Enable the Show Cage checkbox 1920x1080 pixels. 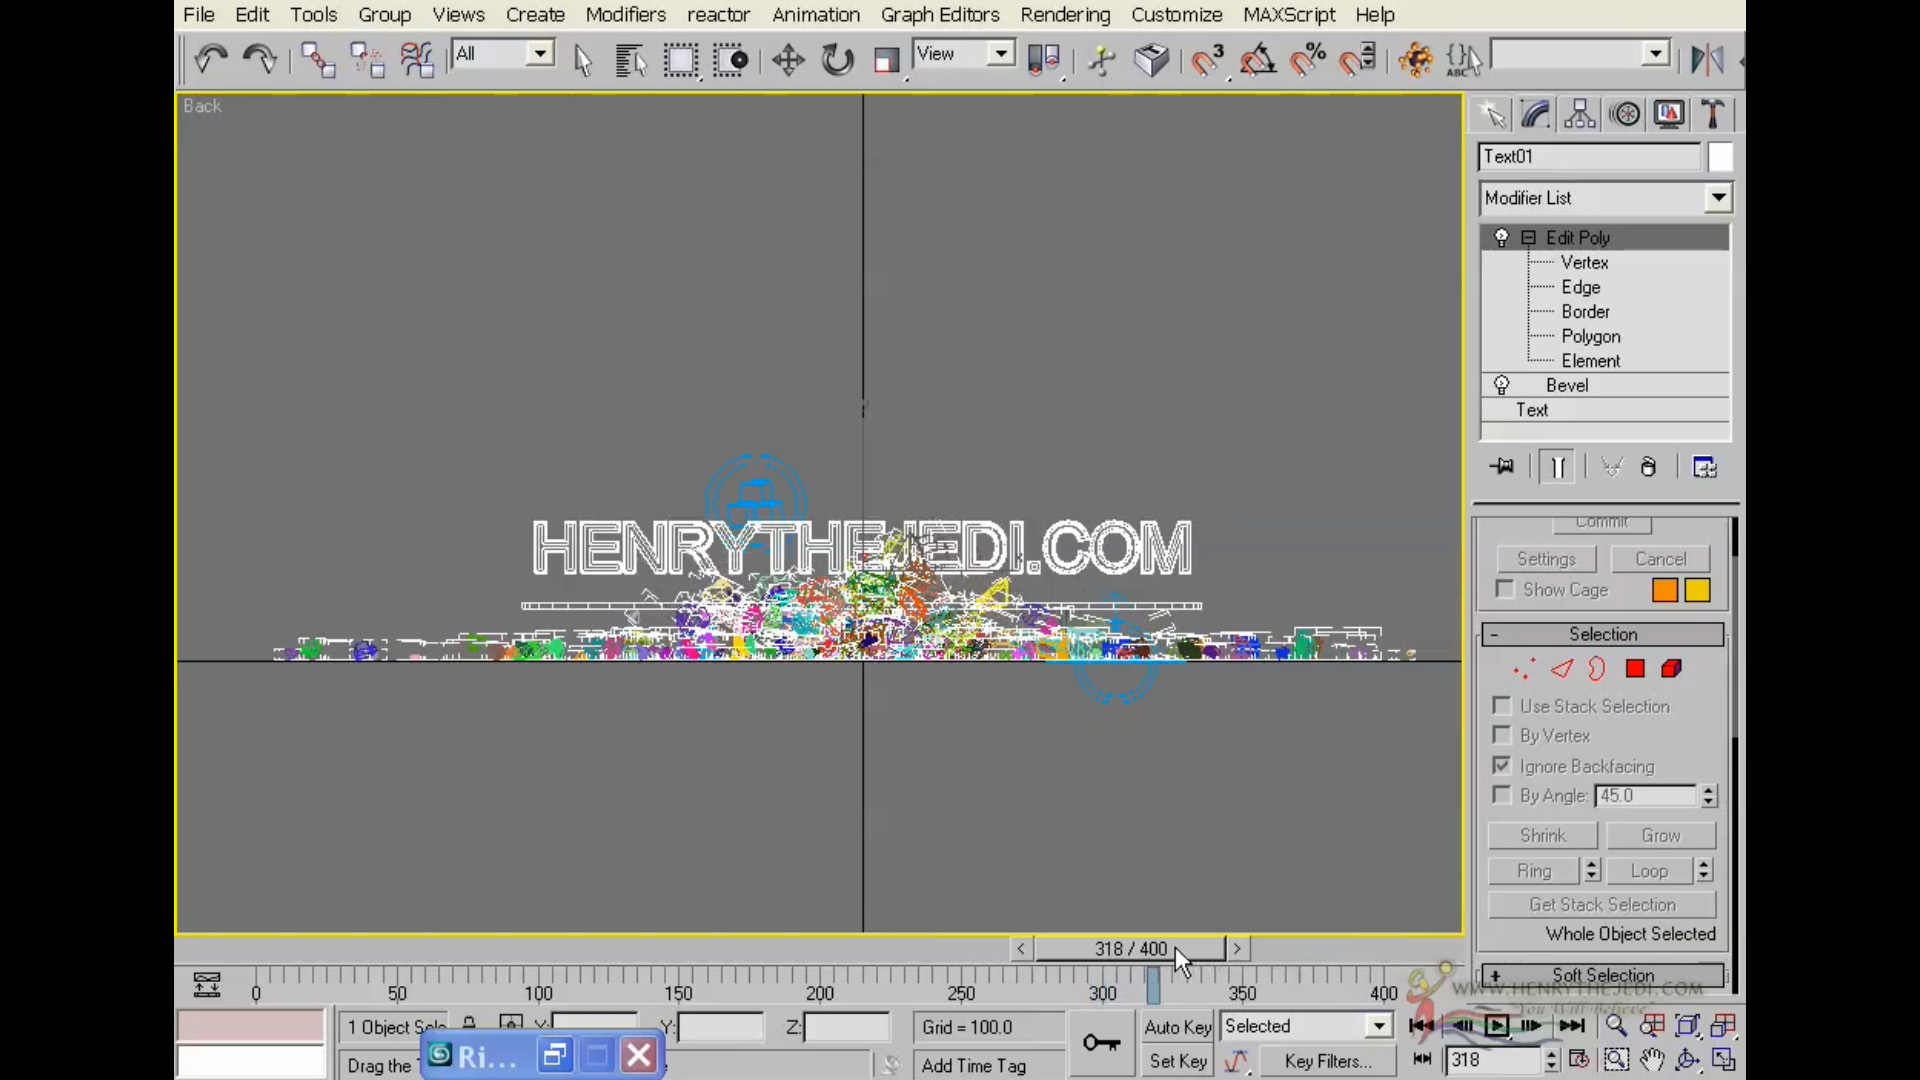point(1504,589)
